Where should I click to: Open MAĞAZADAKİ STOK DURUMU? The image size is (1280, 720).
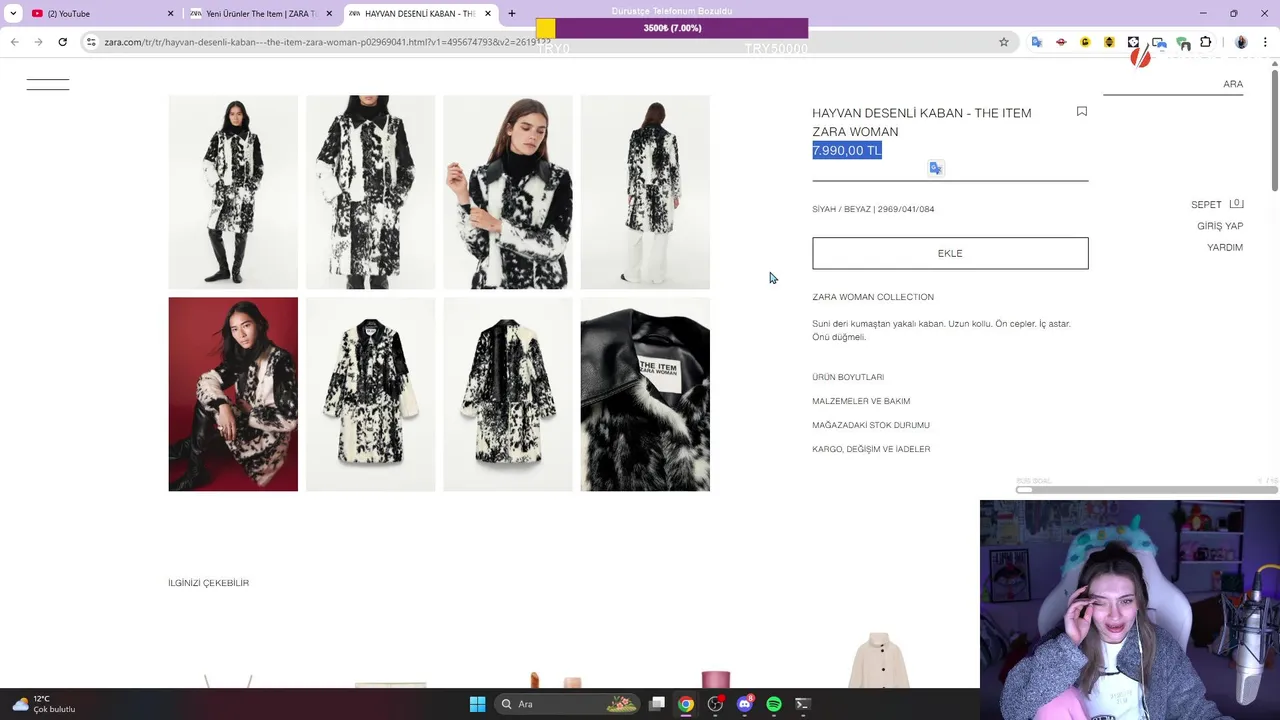[x=871, y=425]
